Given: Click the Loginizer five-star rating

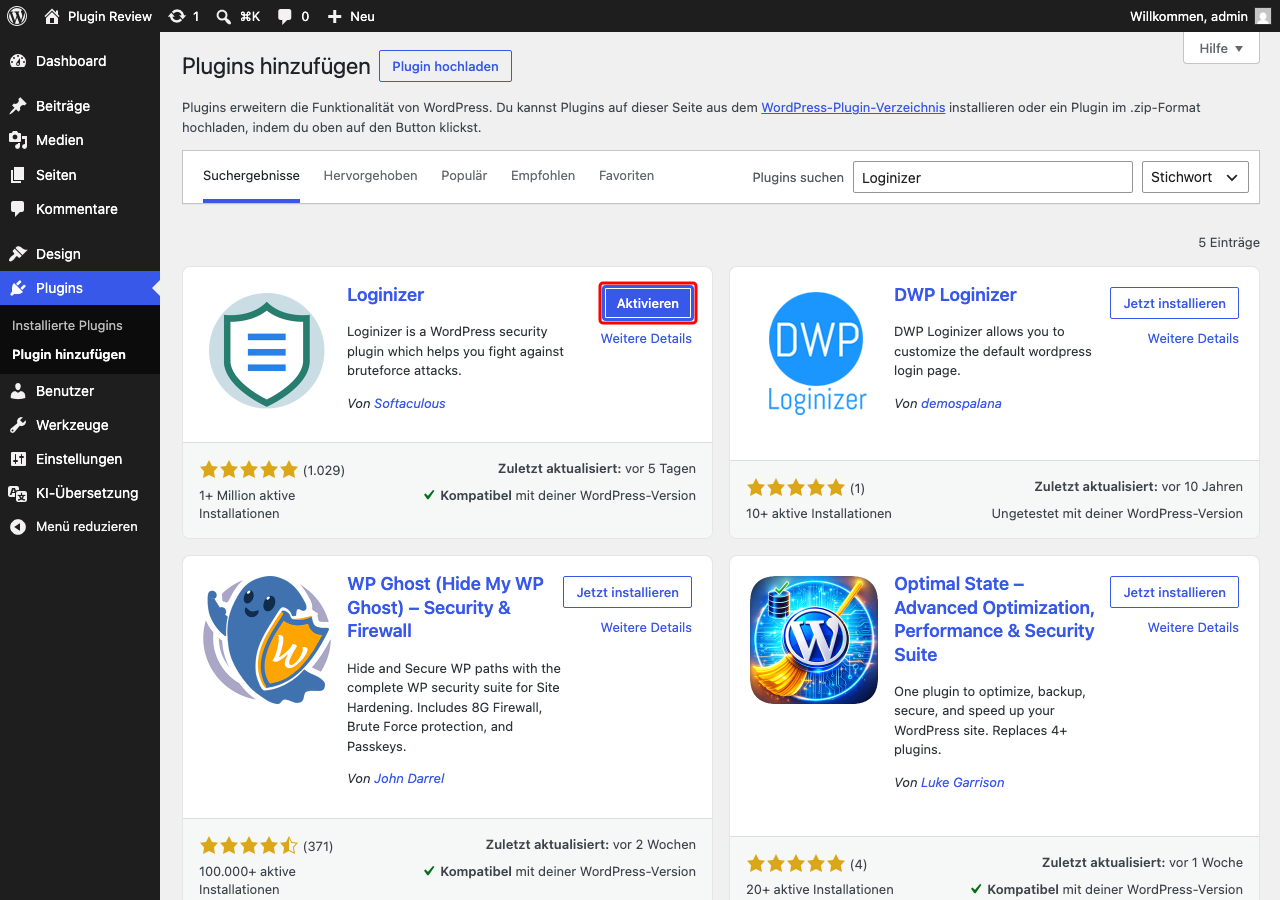Looking at the screenshot, I should pyautogui.click(x=248, y=469).
